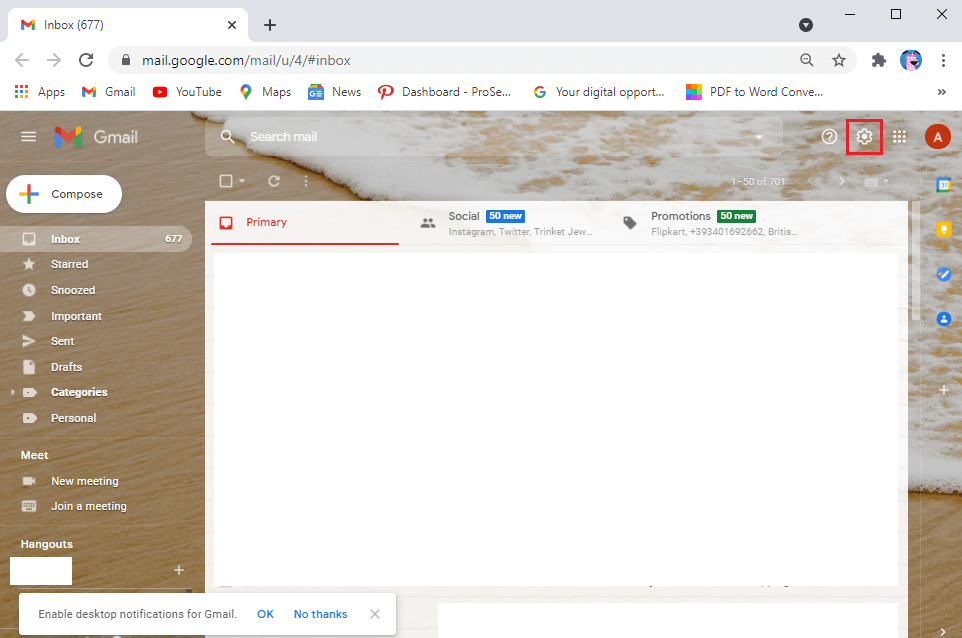Switch to Promotions inbox tab

click(710, 223)
